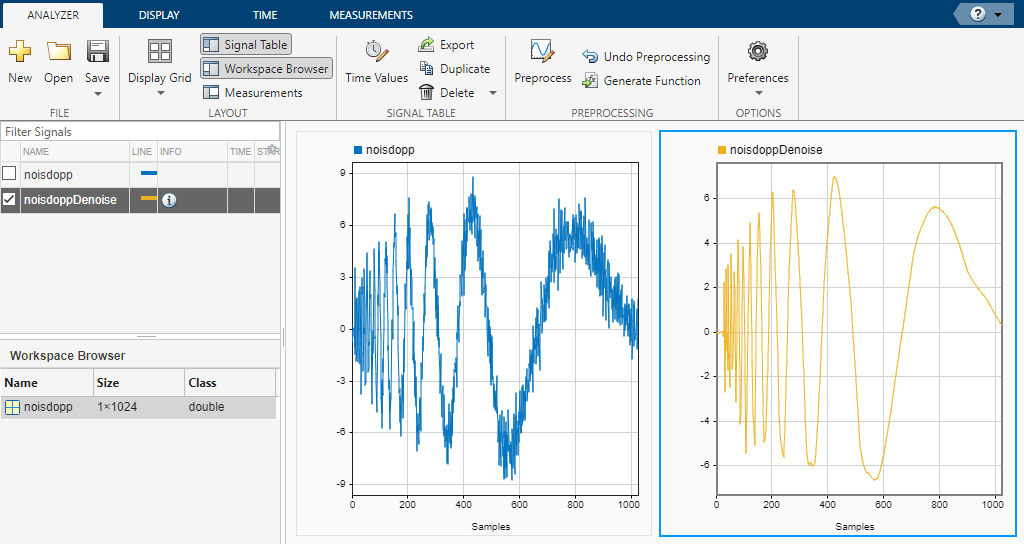Click the double class cell
1024x544 pixels.
pos(206,407)
